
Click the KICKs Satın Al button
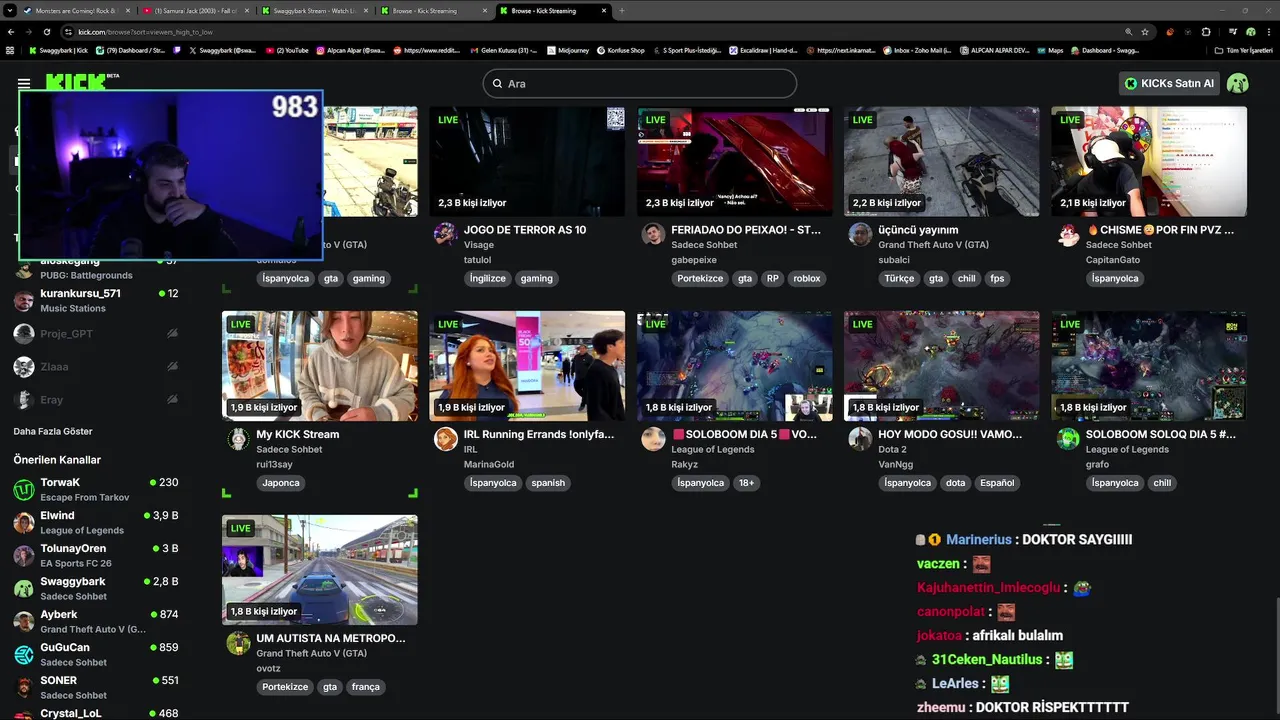pos(1169,83)
